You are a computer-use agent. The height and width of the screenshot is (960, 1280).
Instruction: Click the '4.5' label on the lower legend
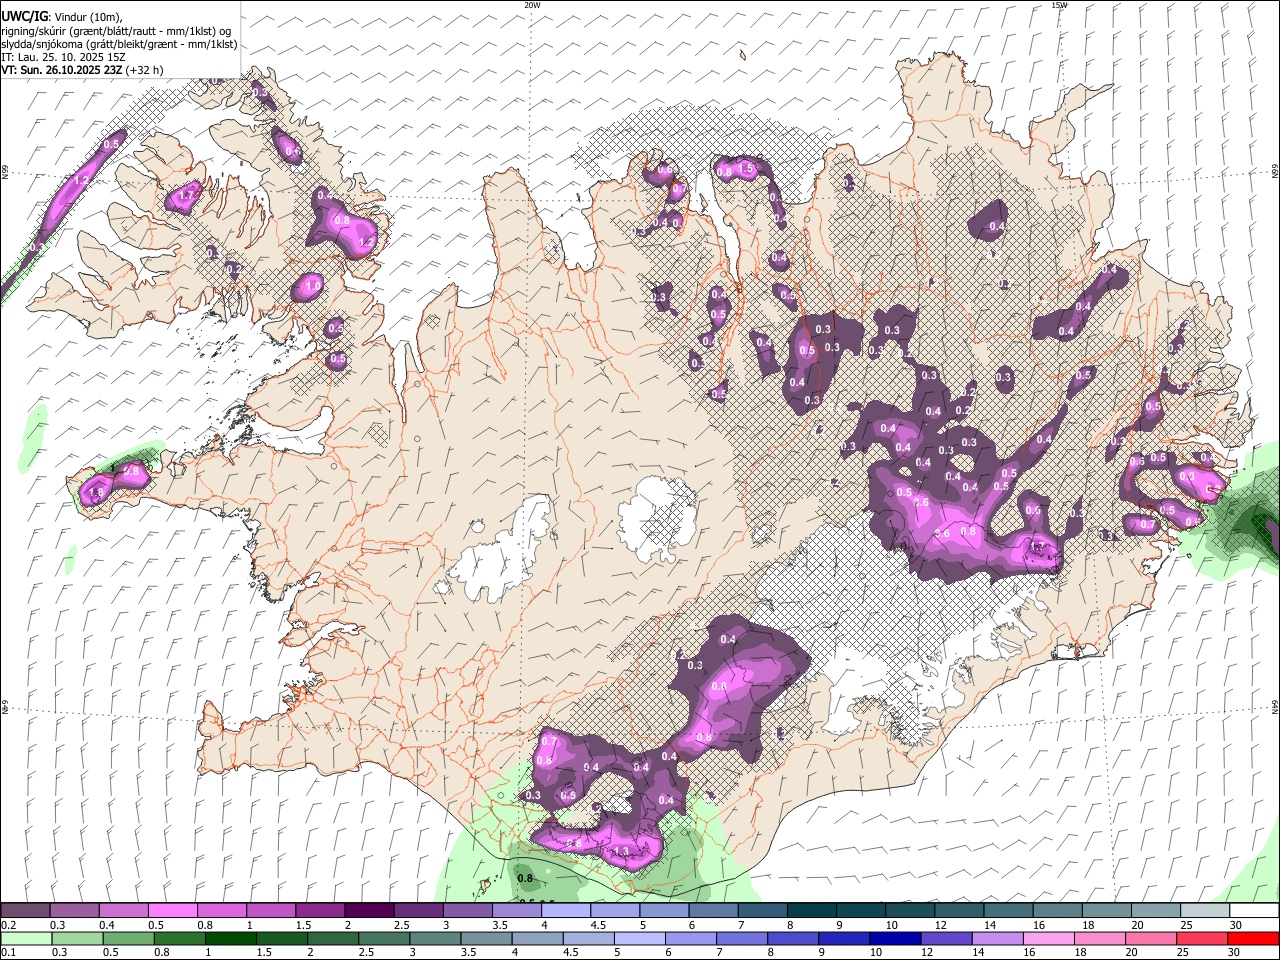click(570, 953)
